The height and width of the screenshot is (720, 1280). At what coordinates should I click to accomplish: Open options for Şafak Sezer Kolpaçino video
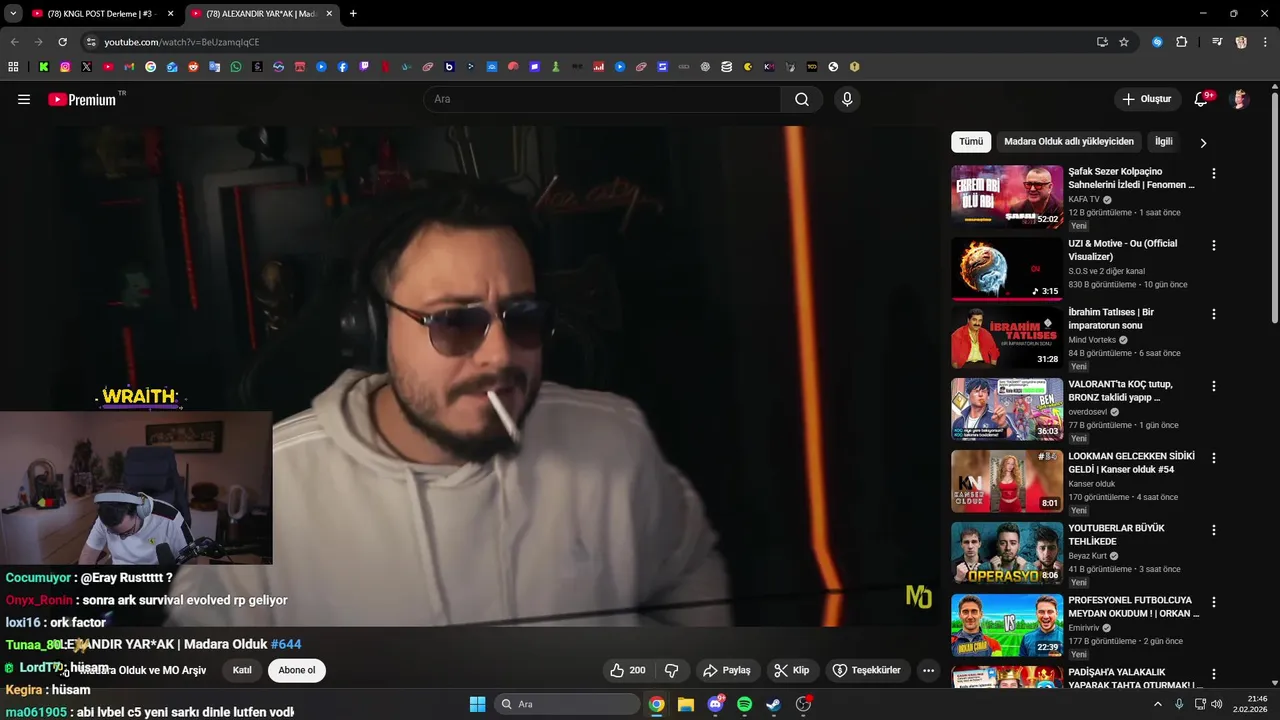(1214, 173)
